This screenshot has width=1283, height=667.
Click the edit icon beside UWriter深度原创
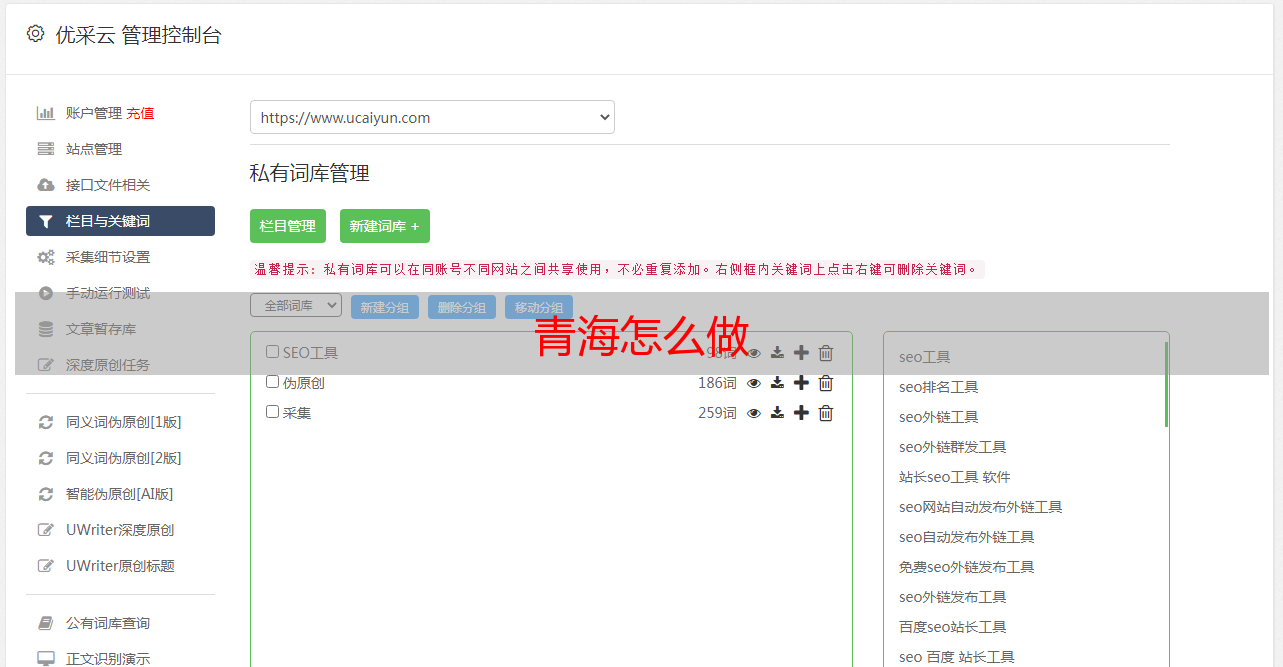[46, 530]
